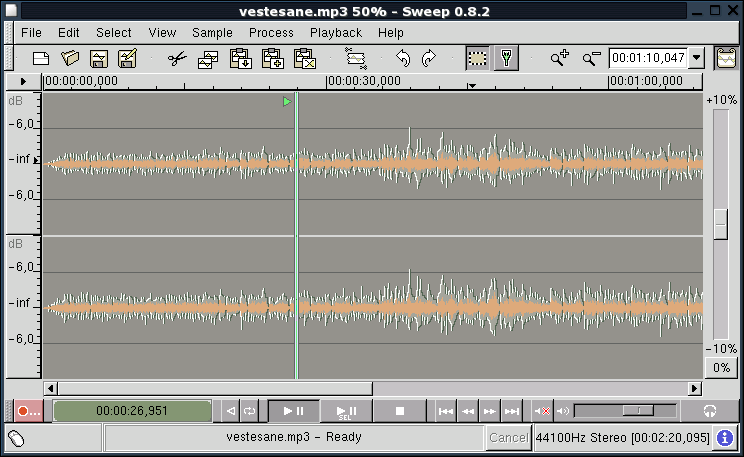The height and width of the screenshot is (457, 744).
Task: Click the Zoom in magnifier icon
Action: pos(559,59)
